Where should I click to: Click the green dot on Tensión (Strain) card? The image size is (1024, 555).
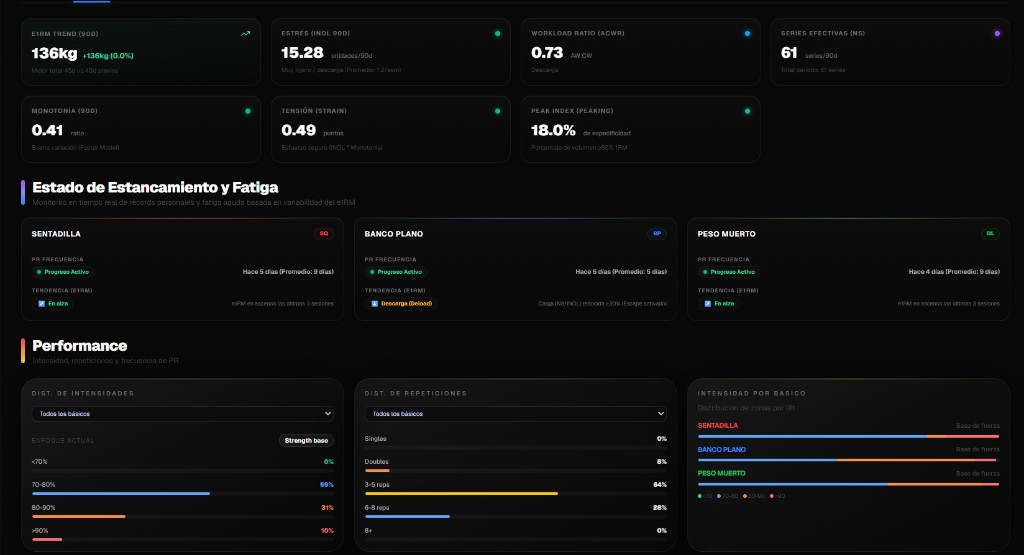(x=498, y=111)
